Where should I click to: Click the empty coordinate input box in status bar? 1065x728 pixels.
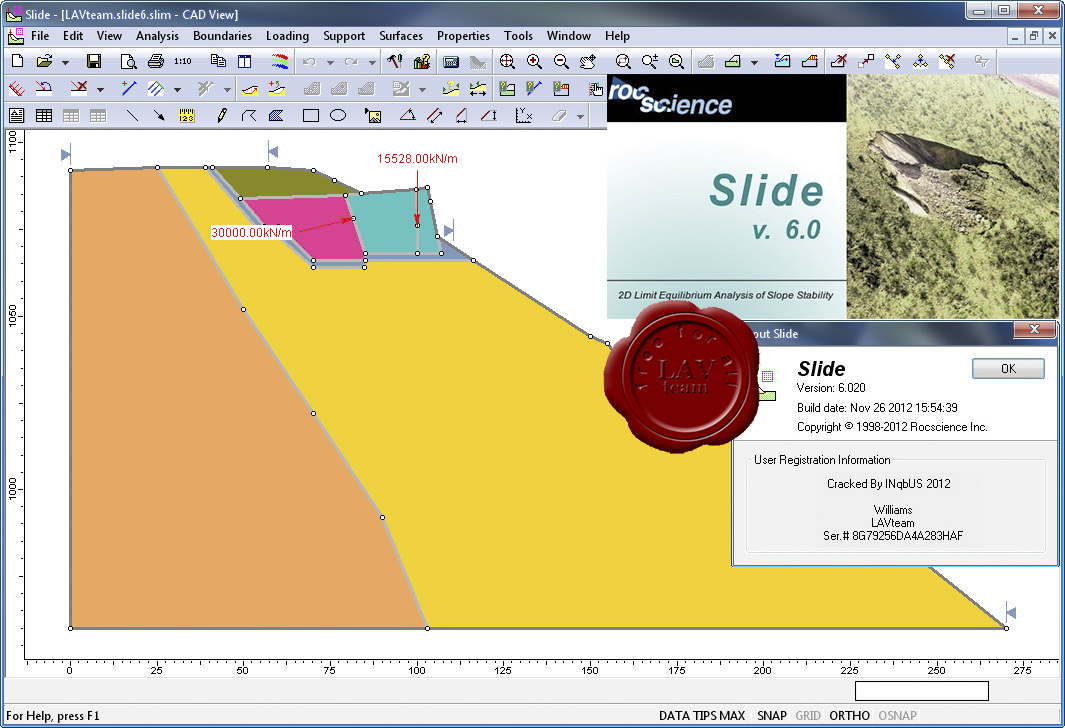coord(922,691)
